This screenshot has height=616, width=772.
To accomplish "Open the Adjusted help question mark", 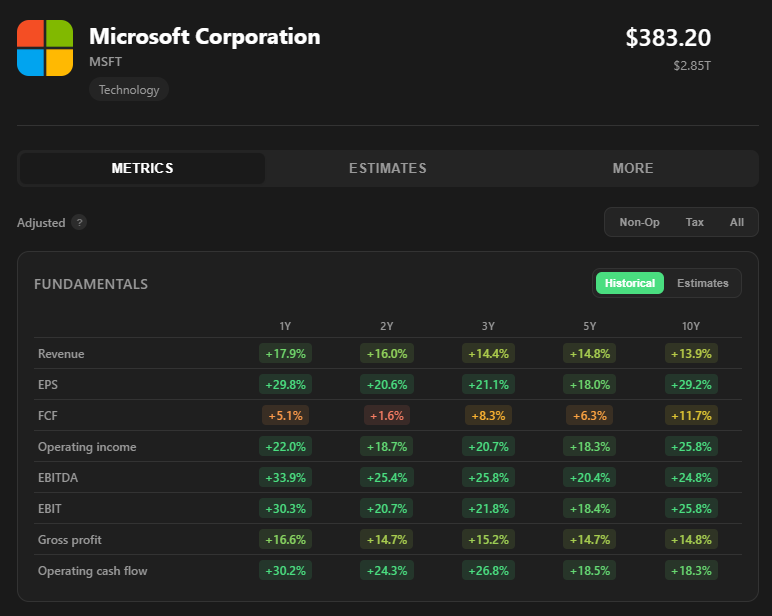I will coord(79,223).
